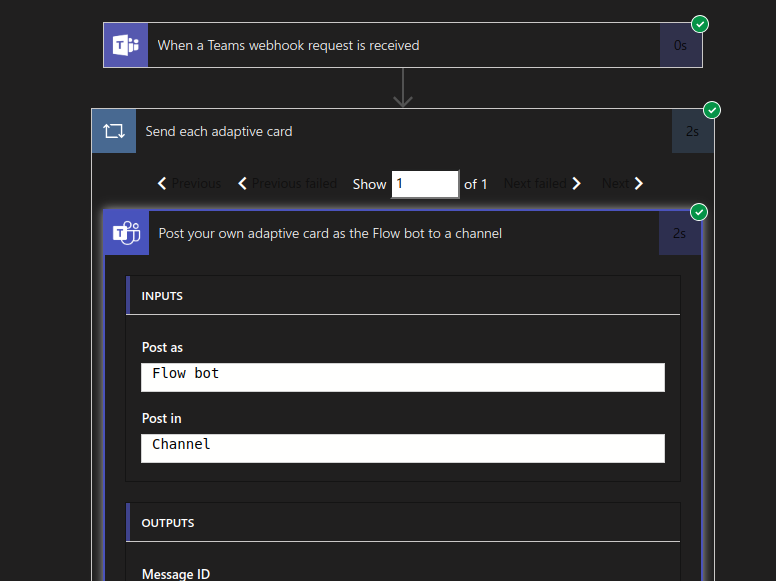Viewport: 776px width, 581px height.
Task: Click green checkmark on 'Send each adaptive card'
Action: pos(712,110)
